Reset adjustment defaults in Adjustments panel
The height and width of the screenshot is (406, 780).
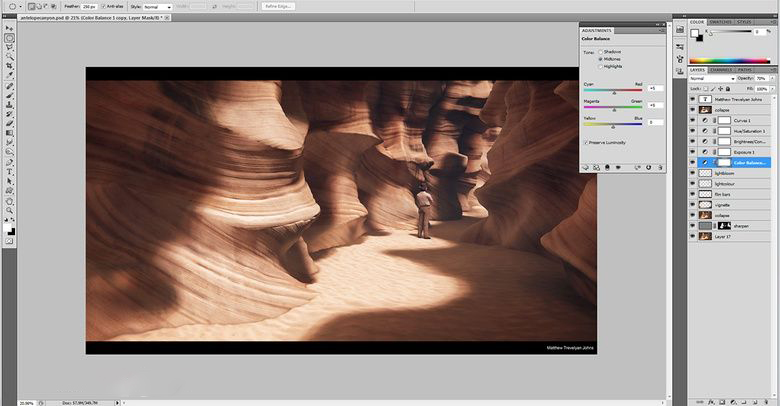(x=649, y=168)
